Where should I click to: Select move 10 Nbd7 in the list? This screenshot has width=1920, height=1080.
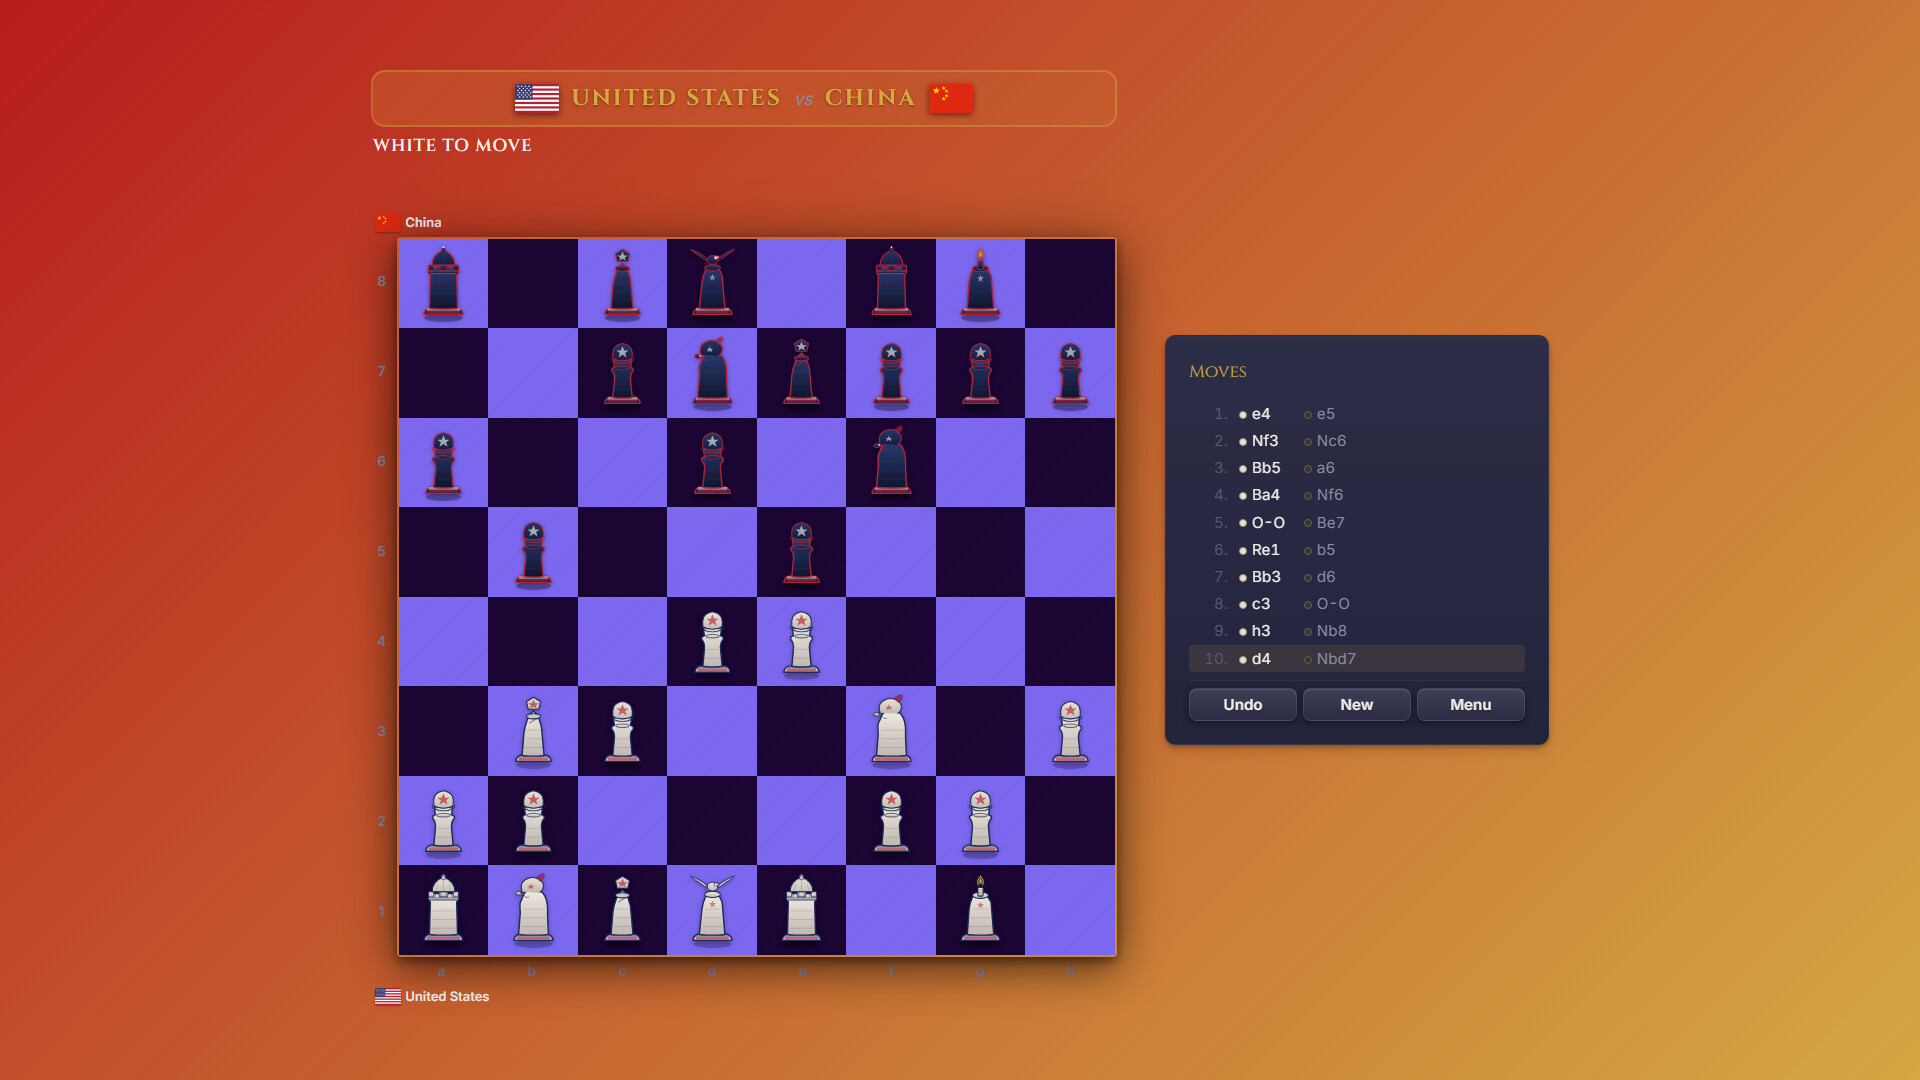(x=1335, y=659)
